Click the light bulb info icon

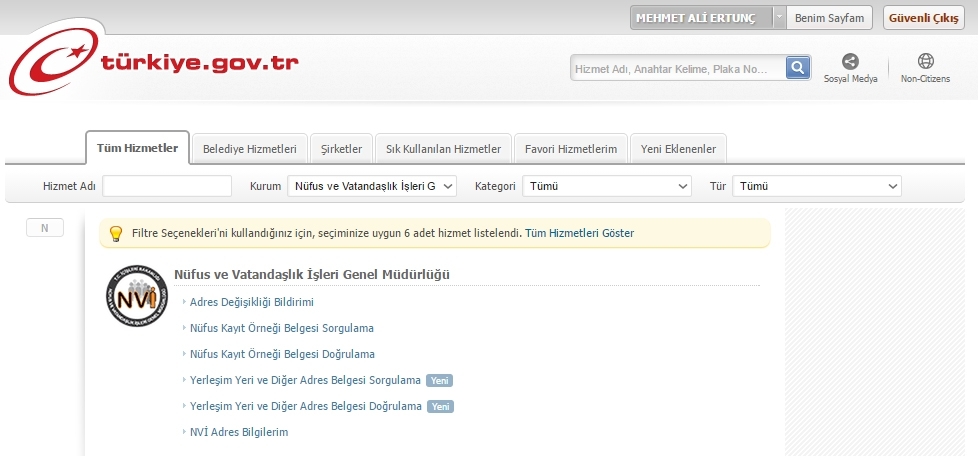click(116, 233)
